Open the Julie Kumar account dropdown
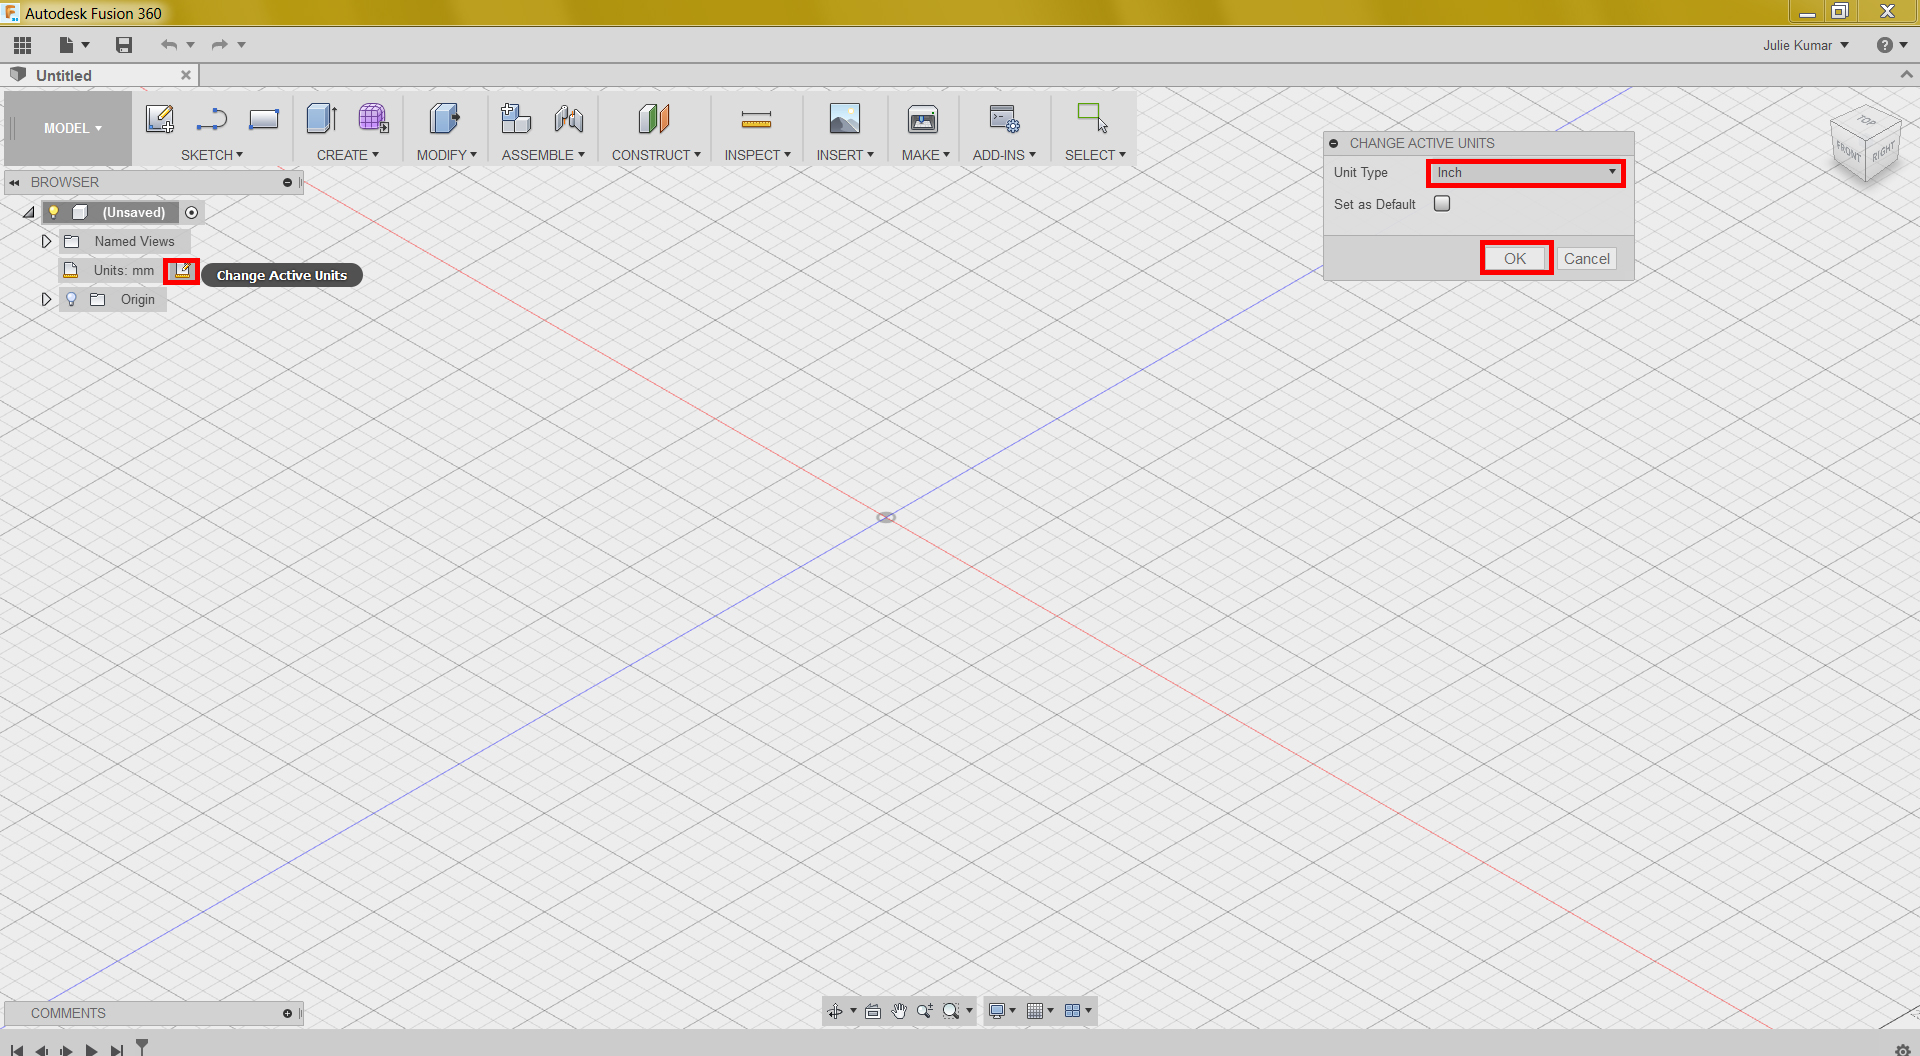The width and height of the screenshot is (1920, 1056). click(x=1806, y=45)
